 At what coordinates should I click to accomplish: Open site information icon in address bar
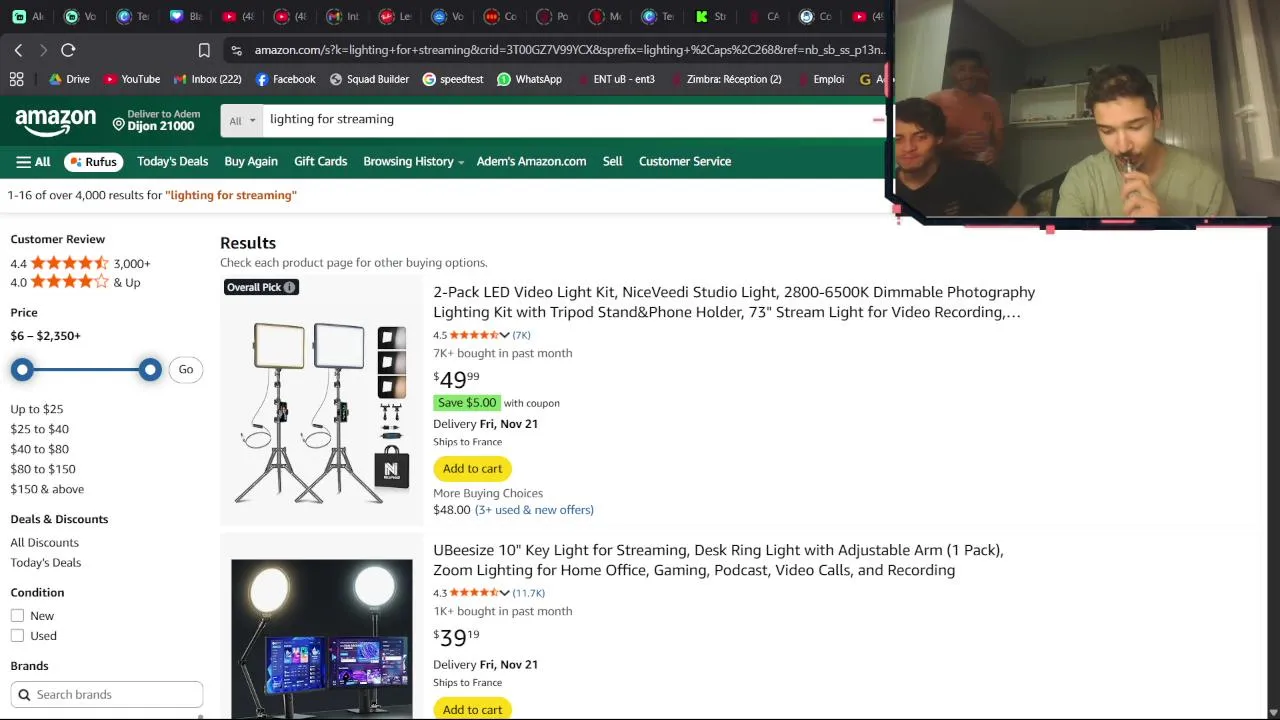pyautogui.click(x=235, y=50)
